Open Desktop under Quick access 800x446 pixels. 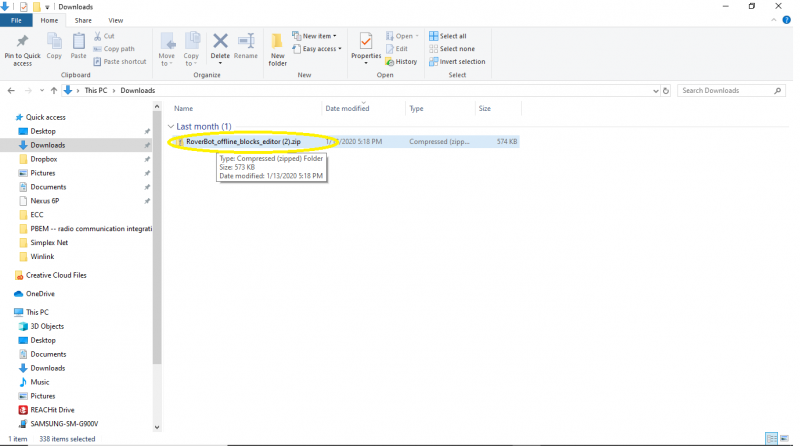coord(43,131)
